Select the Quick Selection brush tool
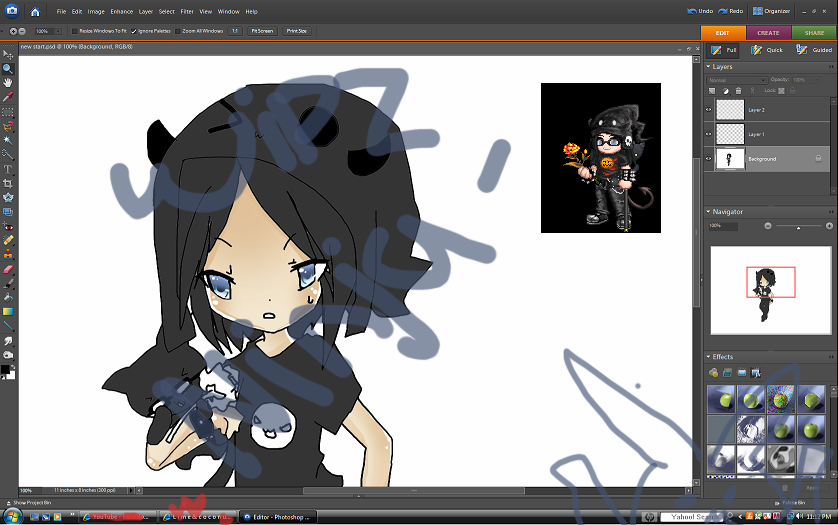 pos(8,155)
